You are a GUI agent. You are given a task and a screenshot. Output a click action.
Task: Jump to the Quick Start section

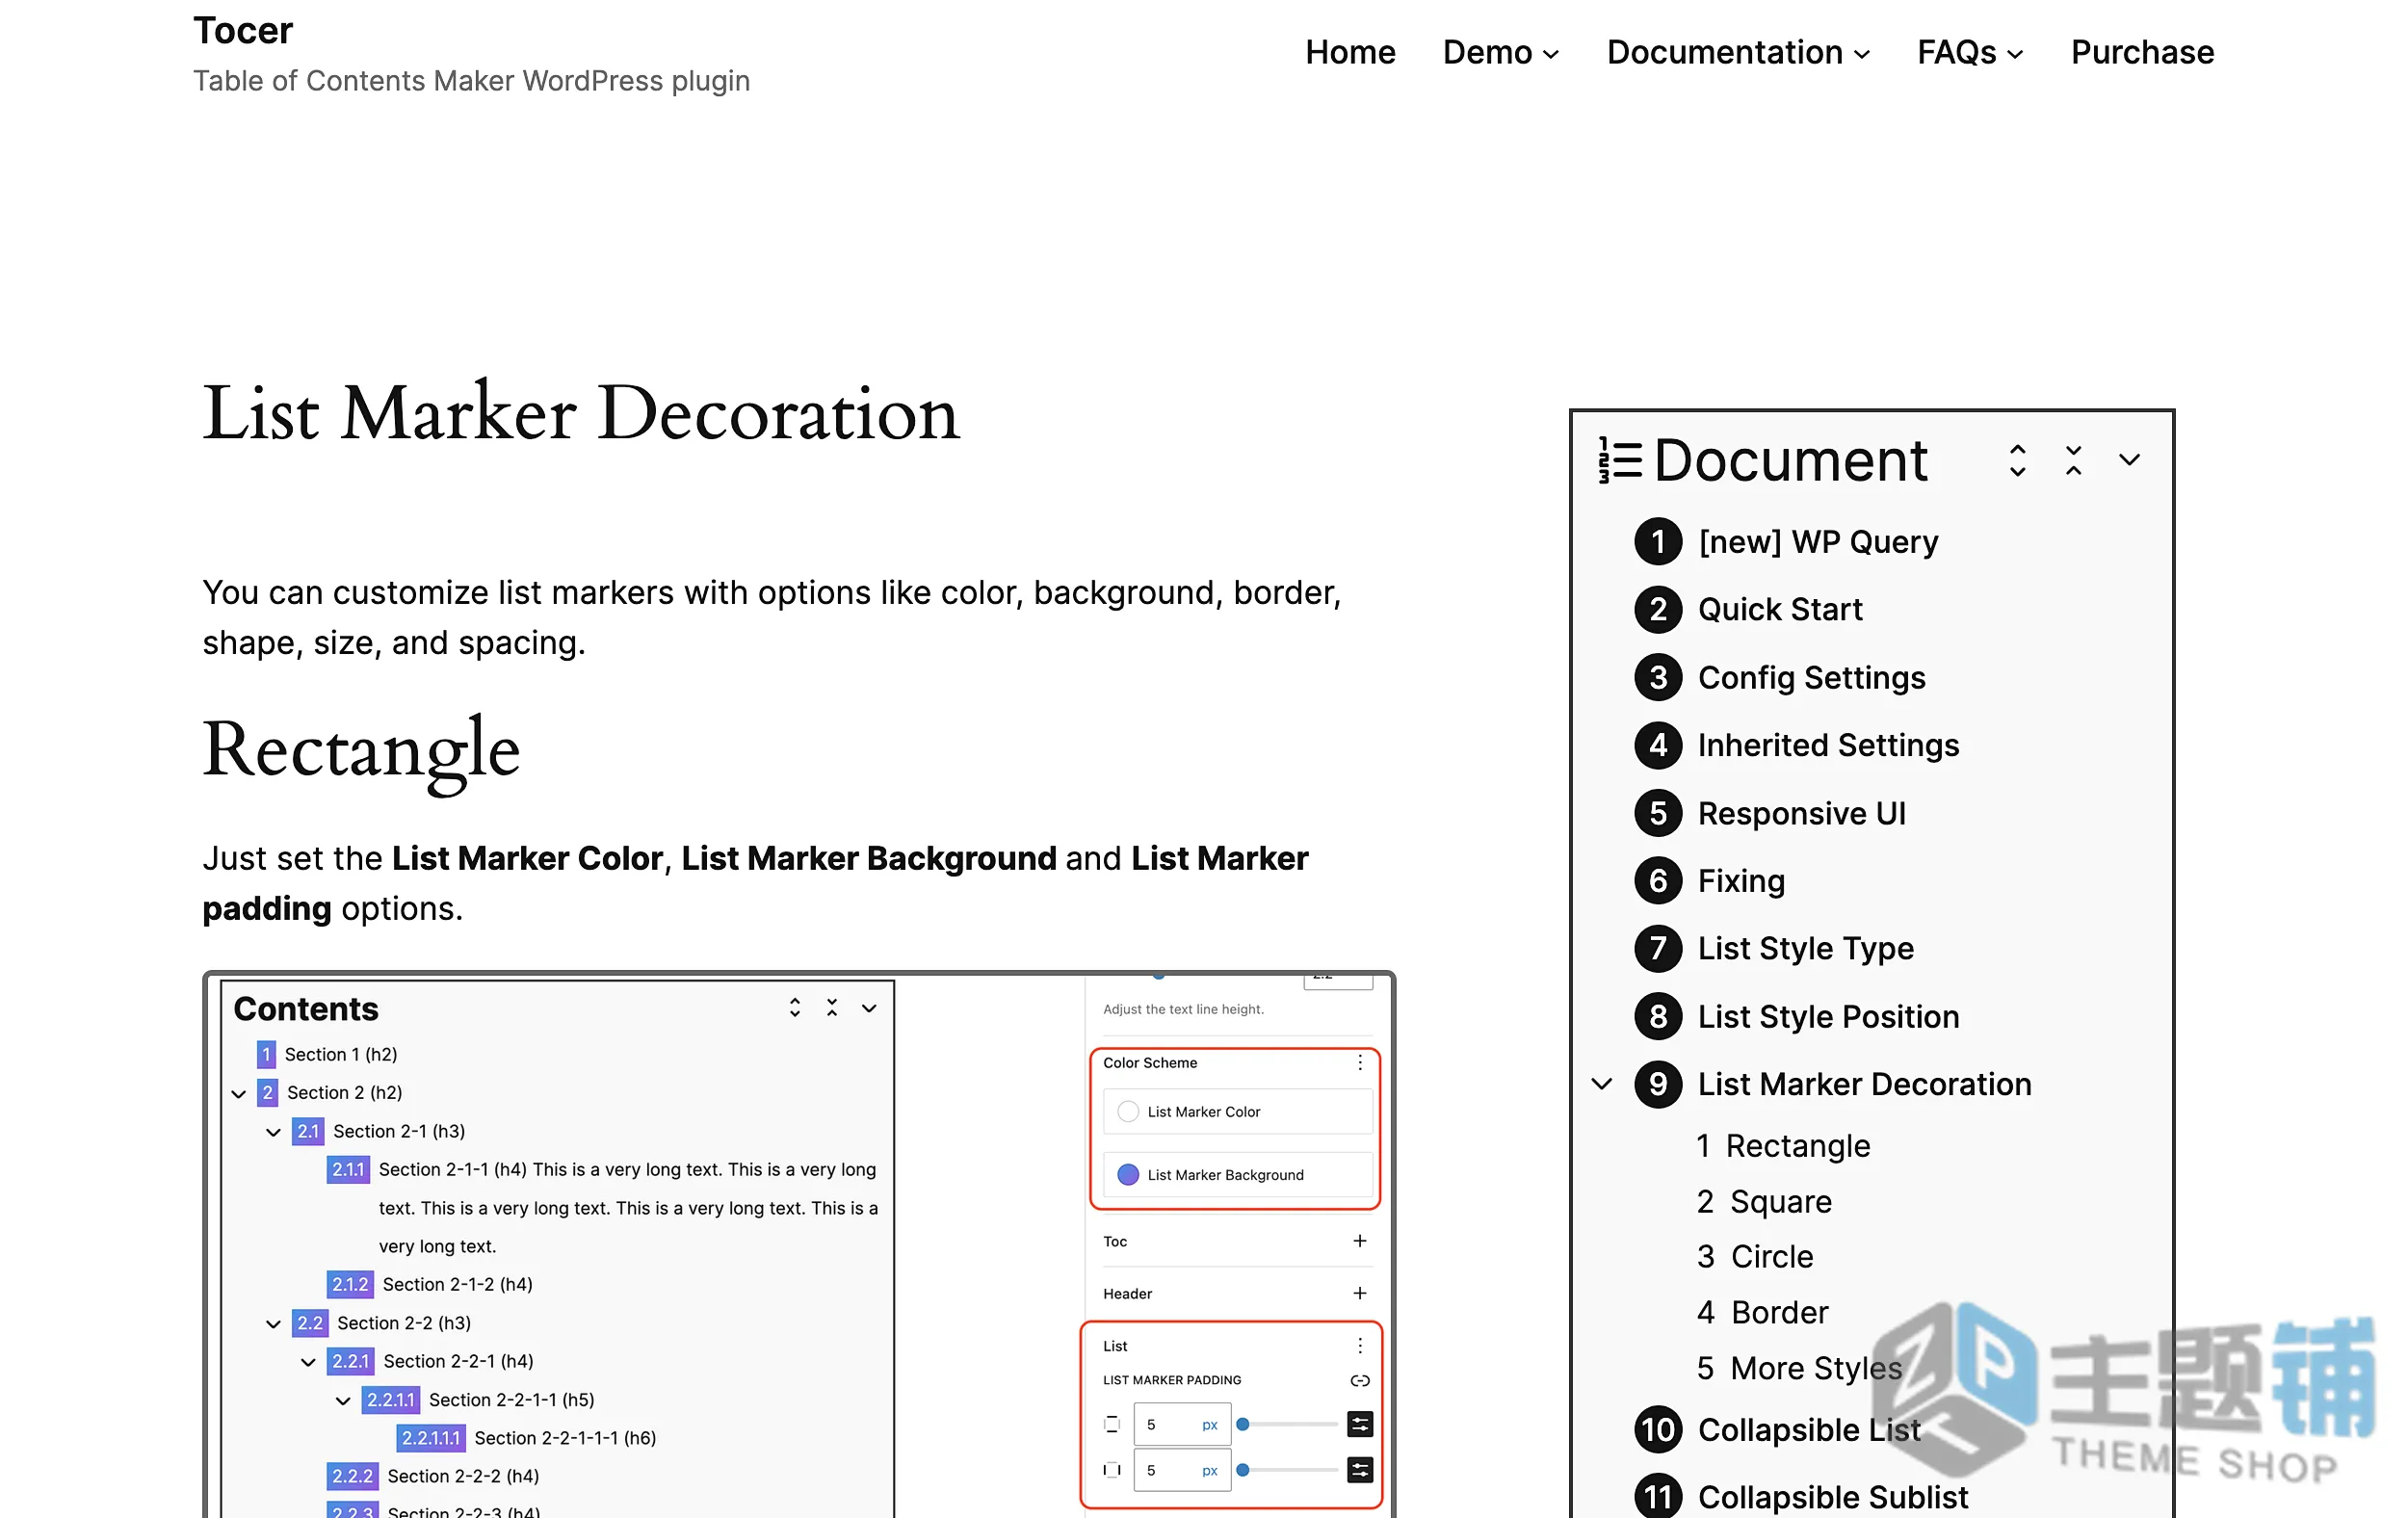(1779, 609)
